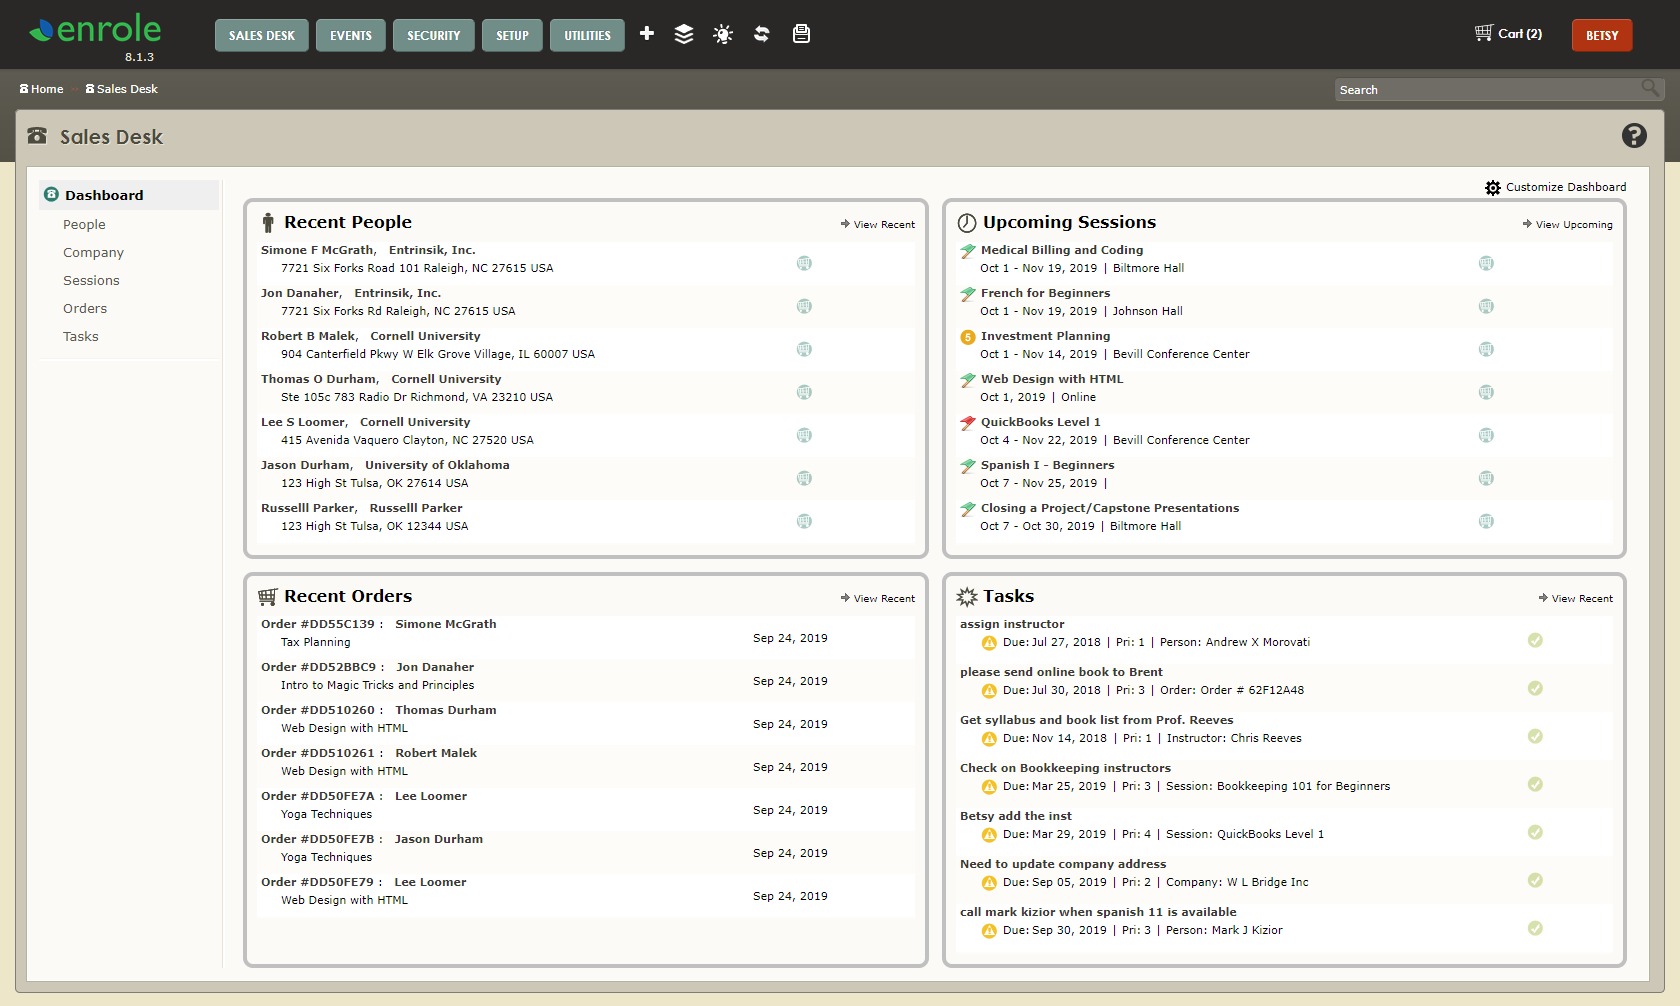Check off 'Betsy add the inst' task
The image size is (1680, 1006).
click(1535, 832)
